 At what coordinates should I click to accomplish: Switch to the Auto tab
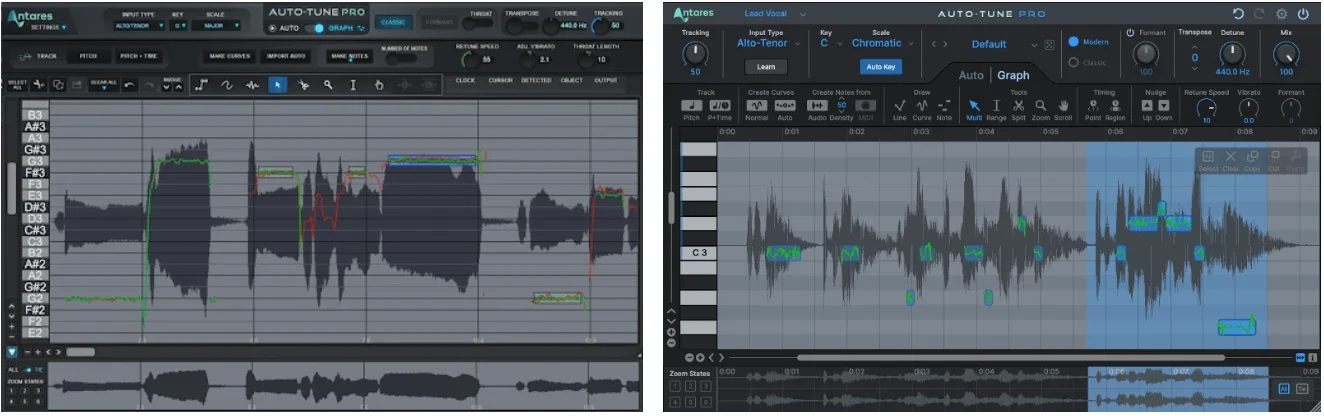click(971, 75)
